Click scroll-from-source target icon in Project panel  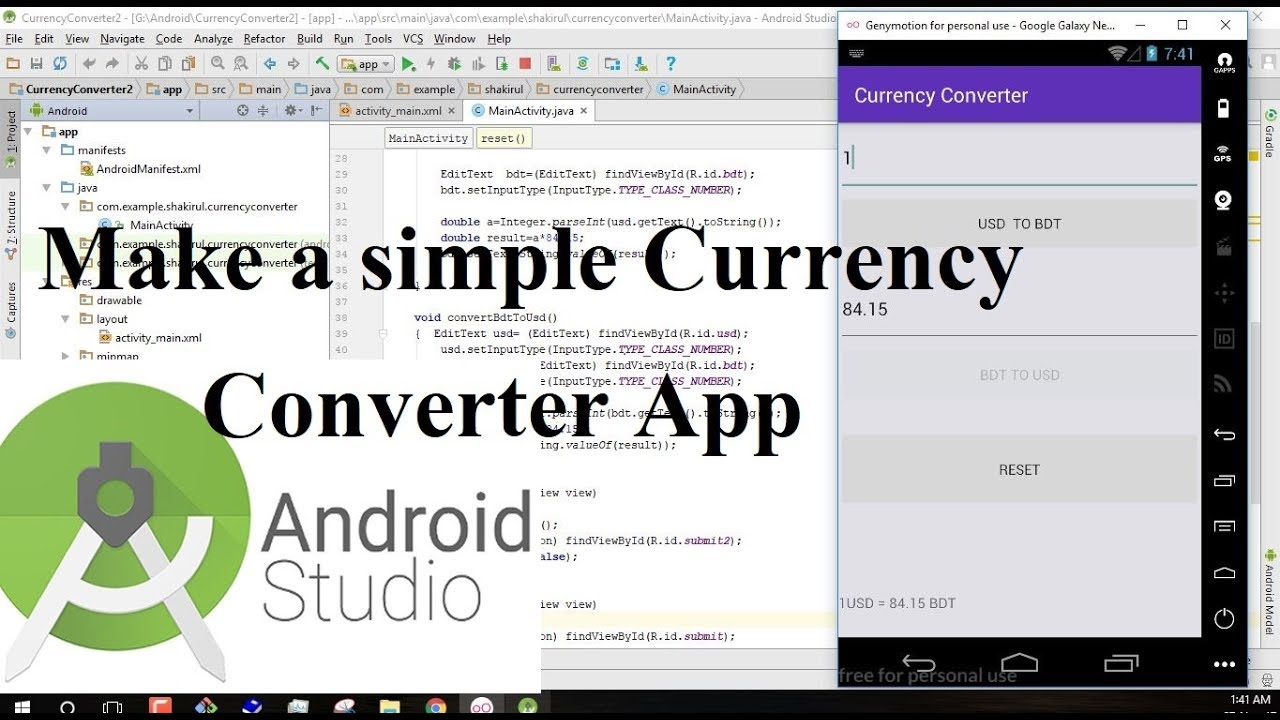coord(243,111)
